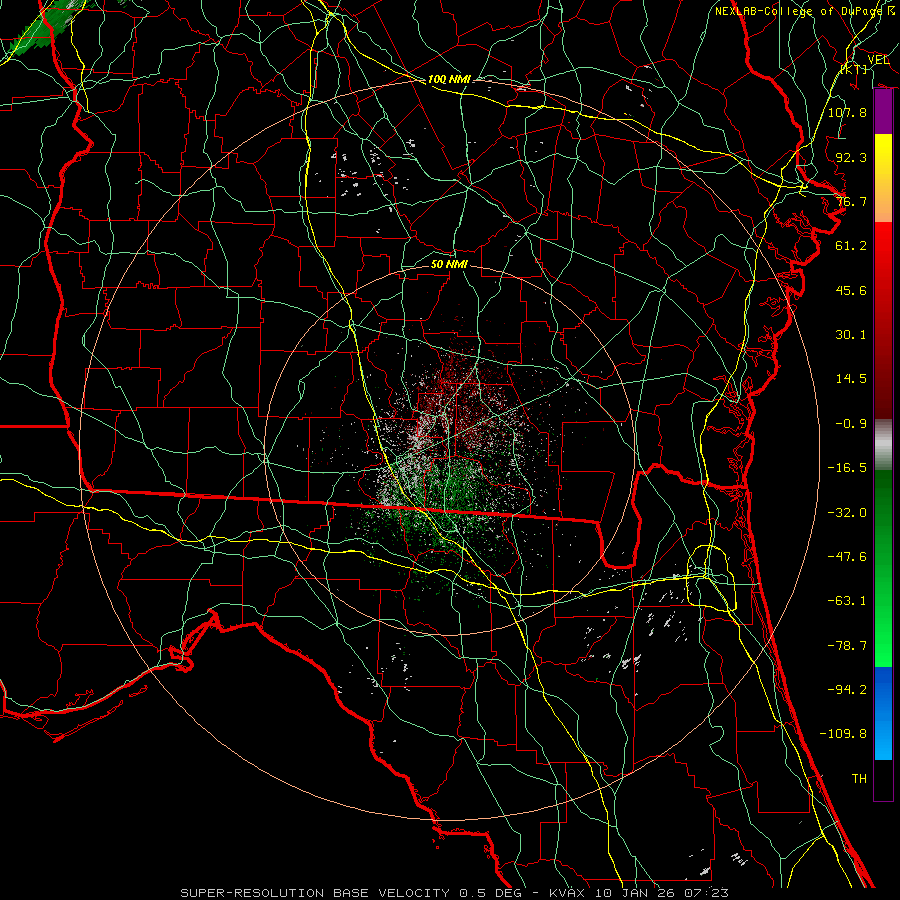Click the 45.6 velocity scale value
The height and width of the screenshot is (900, 900).
851,290
